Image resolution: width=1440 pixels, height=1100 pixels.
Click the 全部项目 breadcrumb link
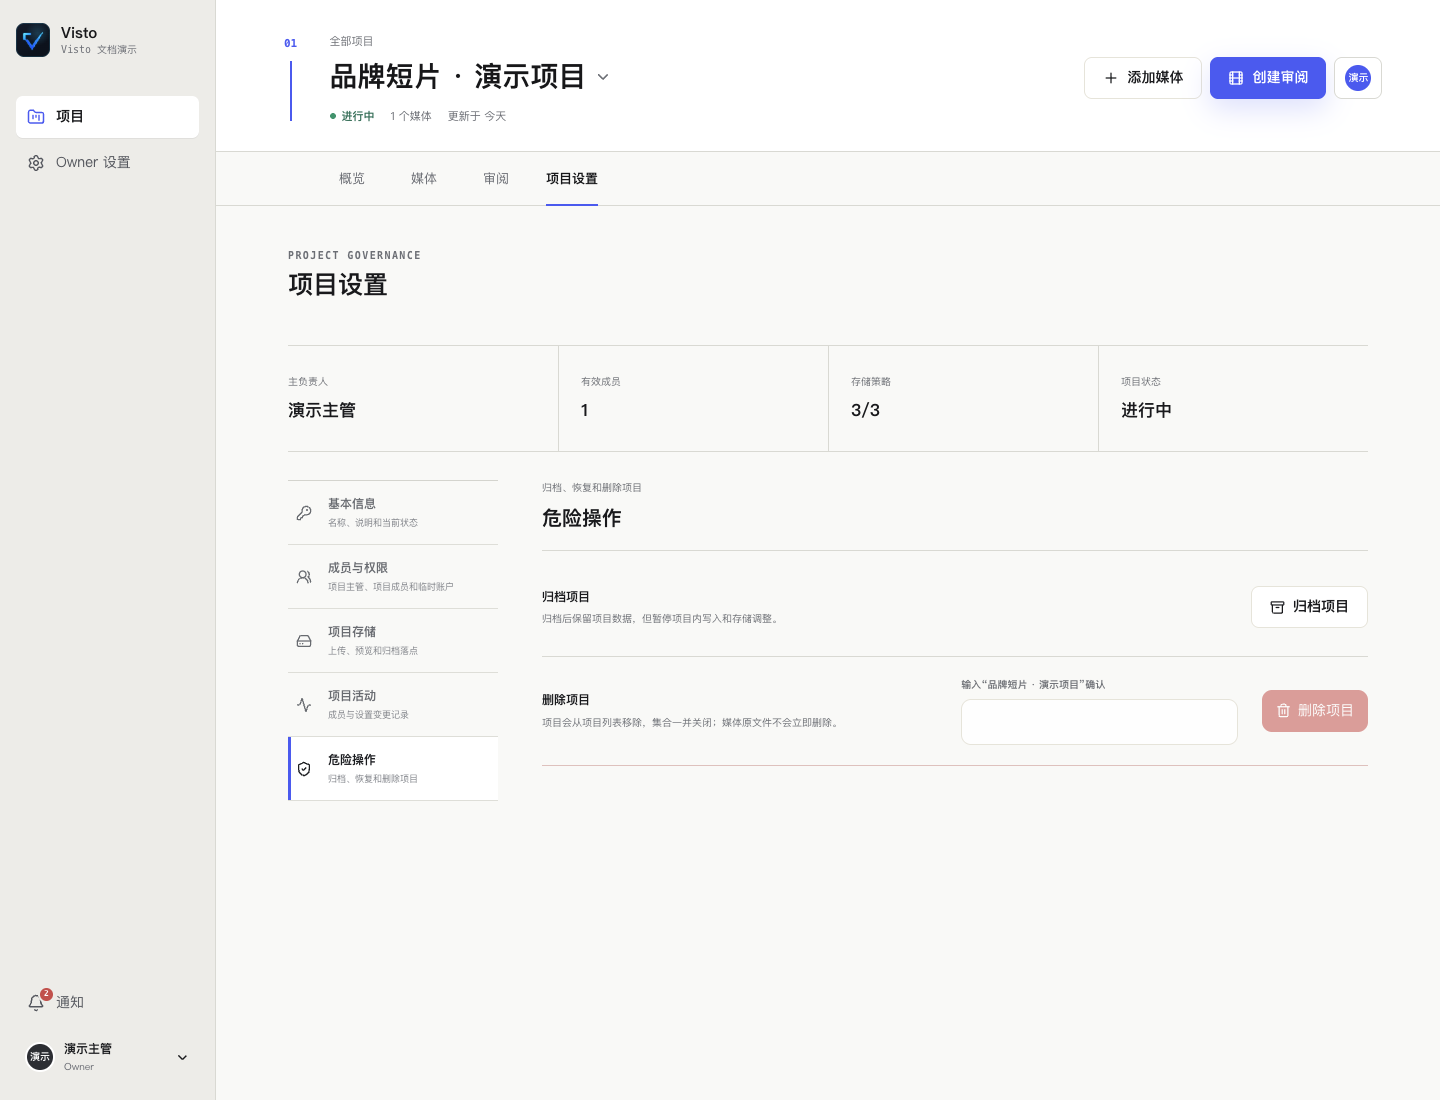[x=352, y=42]
